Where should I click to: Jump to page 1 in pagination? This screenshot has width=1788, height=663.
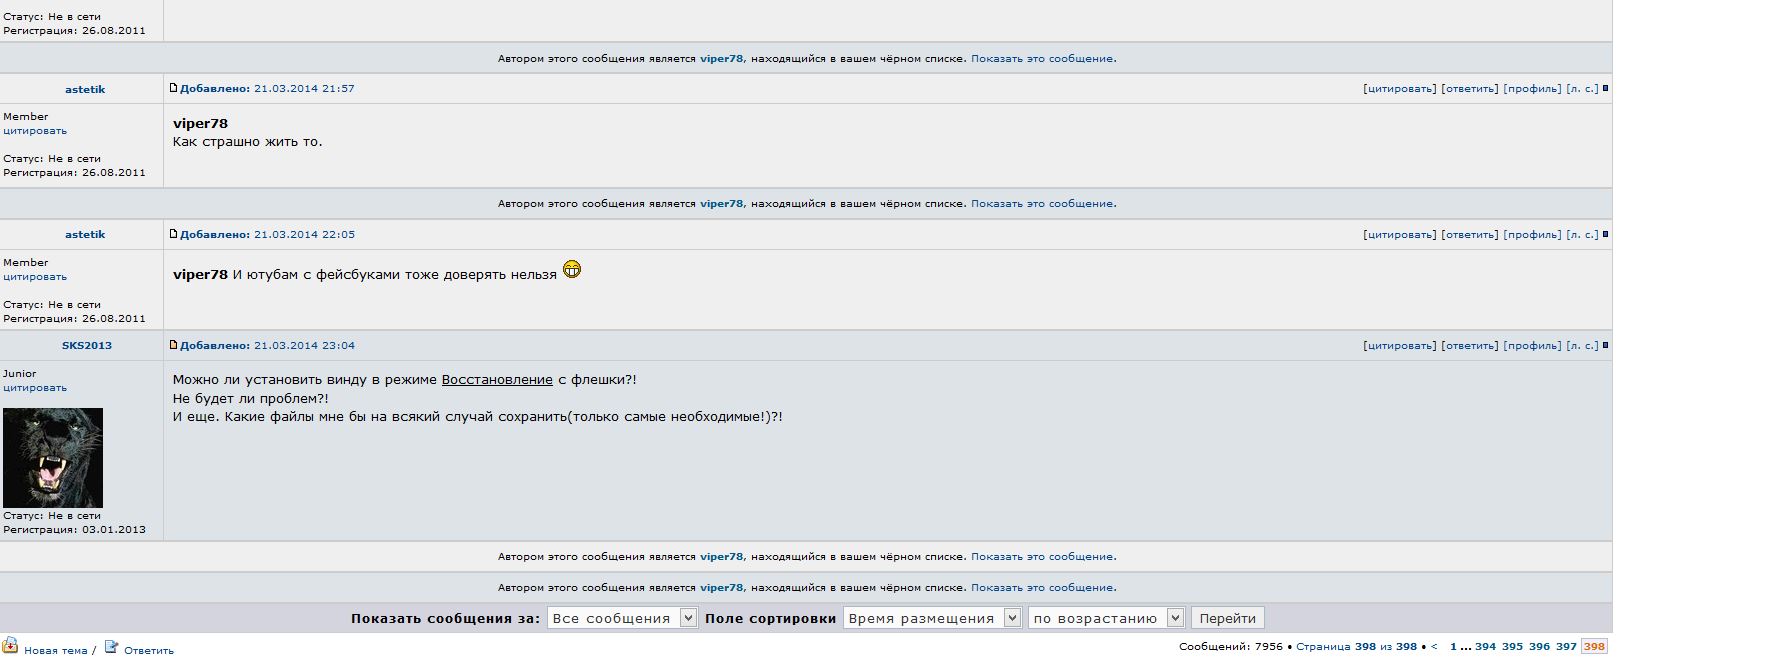(1453, 647)
